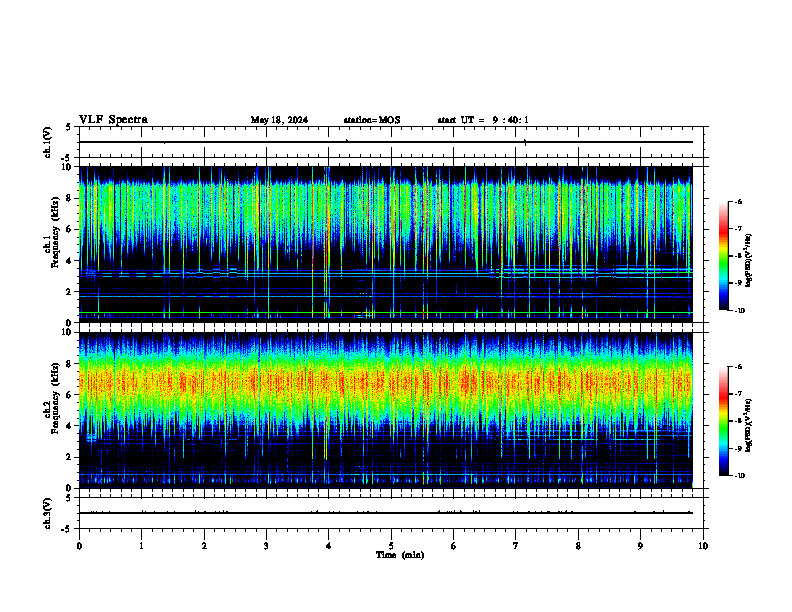Viewport: 792px width, 612px height.
Task: Click the 'VLF Spectra' plot title
Action: click(x=113, y=120)
